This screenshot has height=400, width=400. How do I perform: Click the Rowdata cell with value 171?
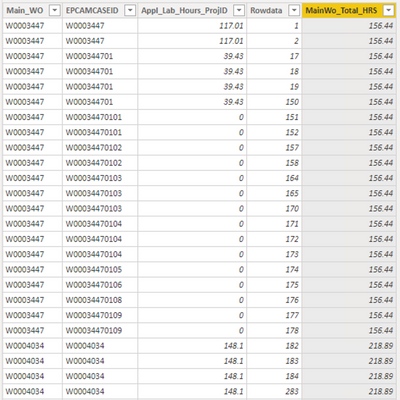[x=274, y=224]
